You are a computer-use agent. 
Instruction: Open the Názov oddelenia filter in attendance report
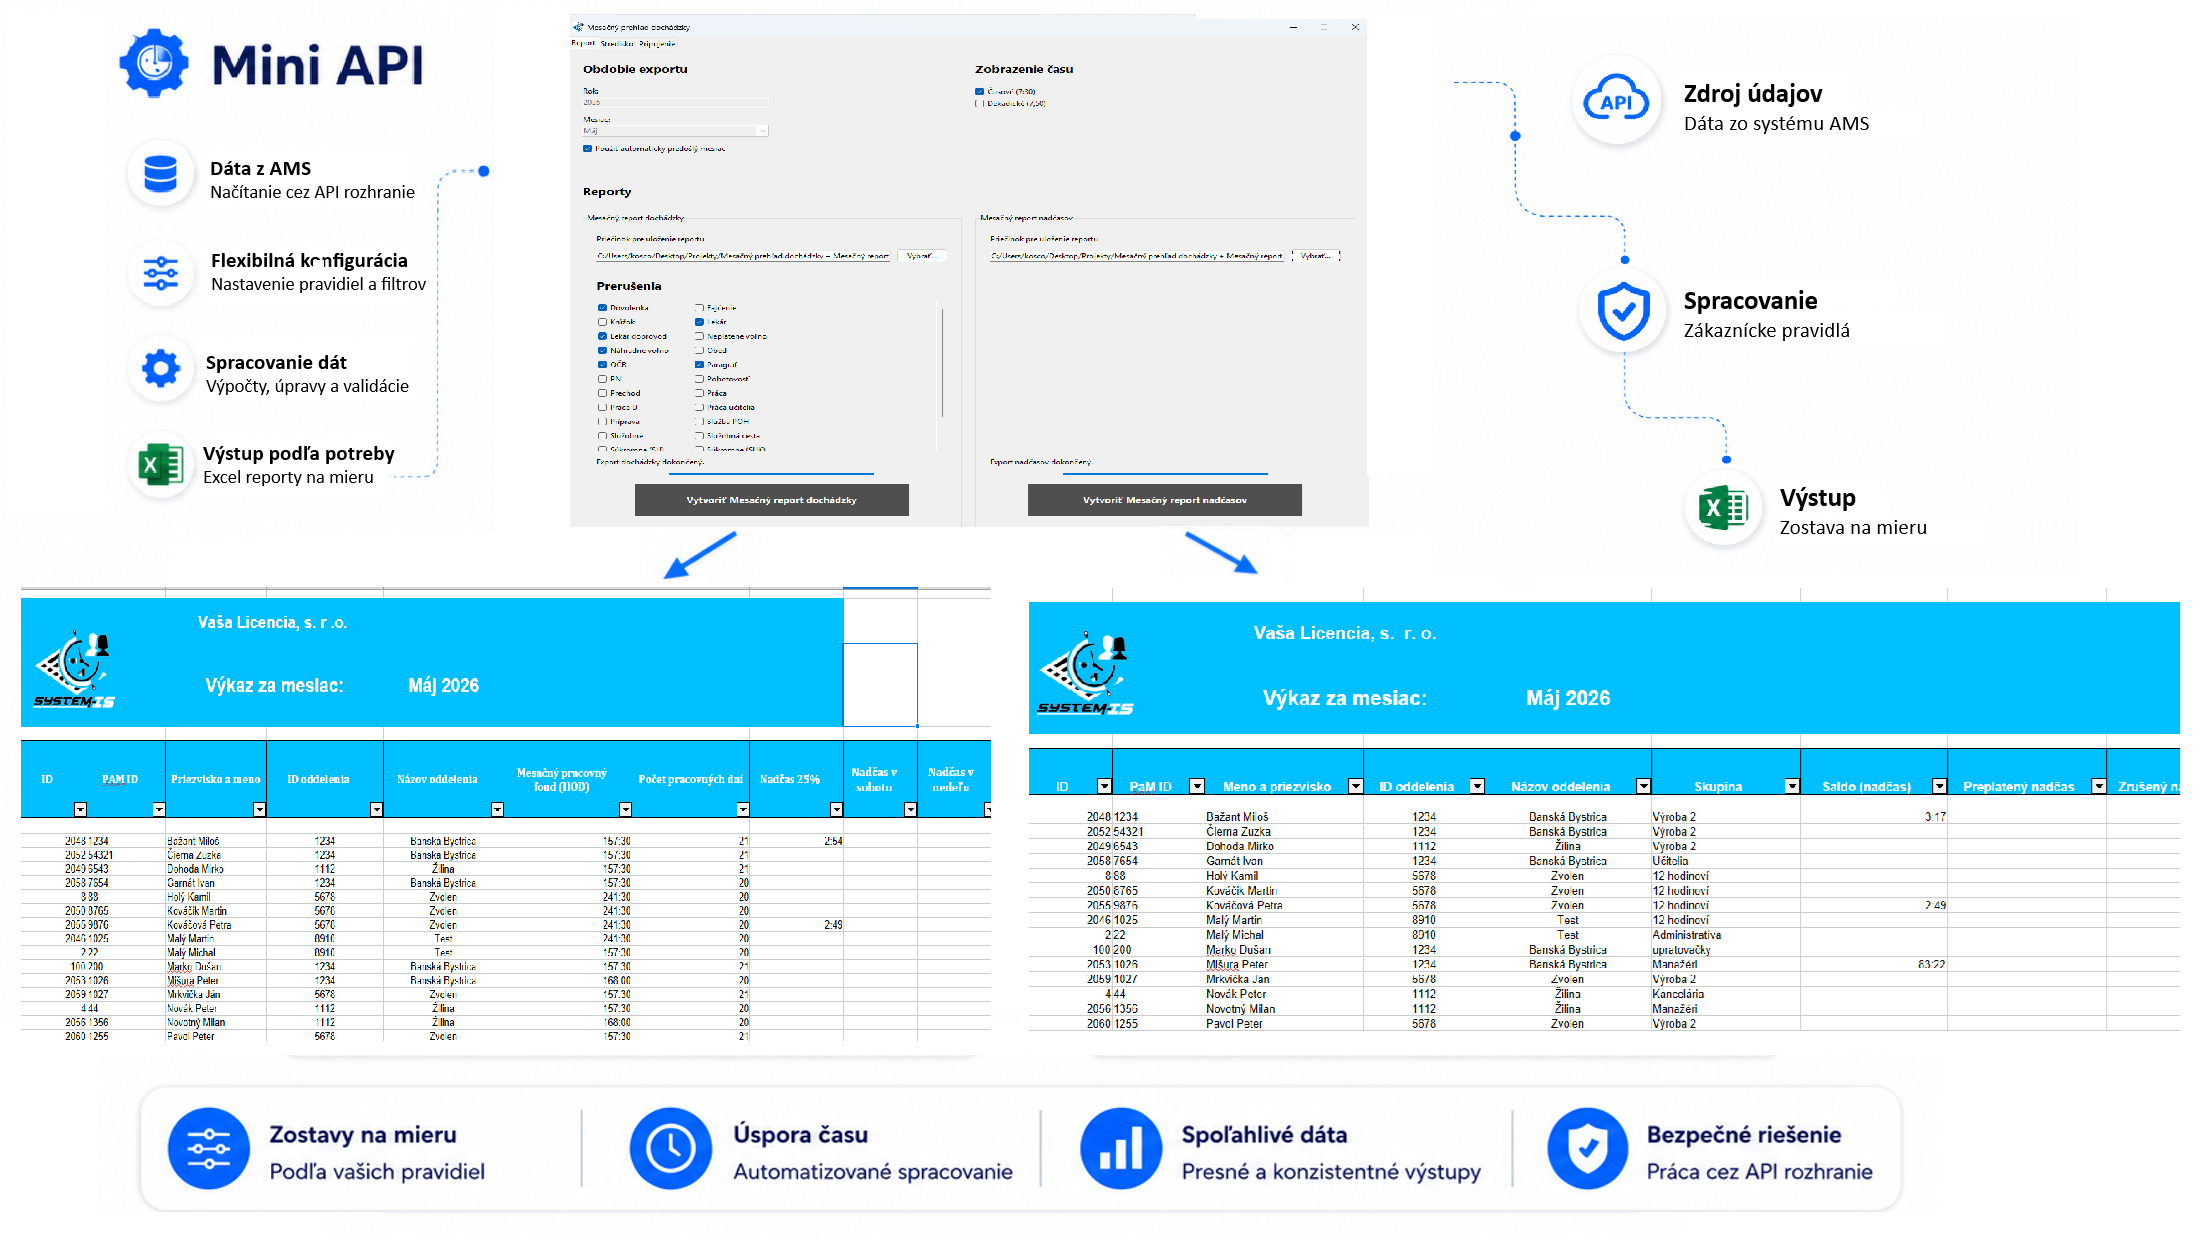pos(497,809)
